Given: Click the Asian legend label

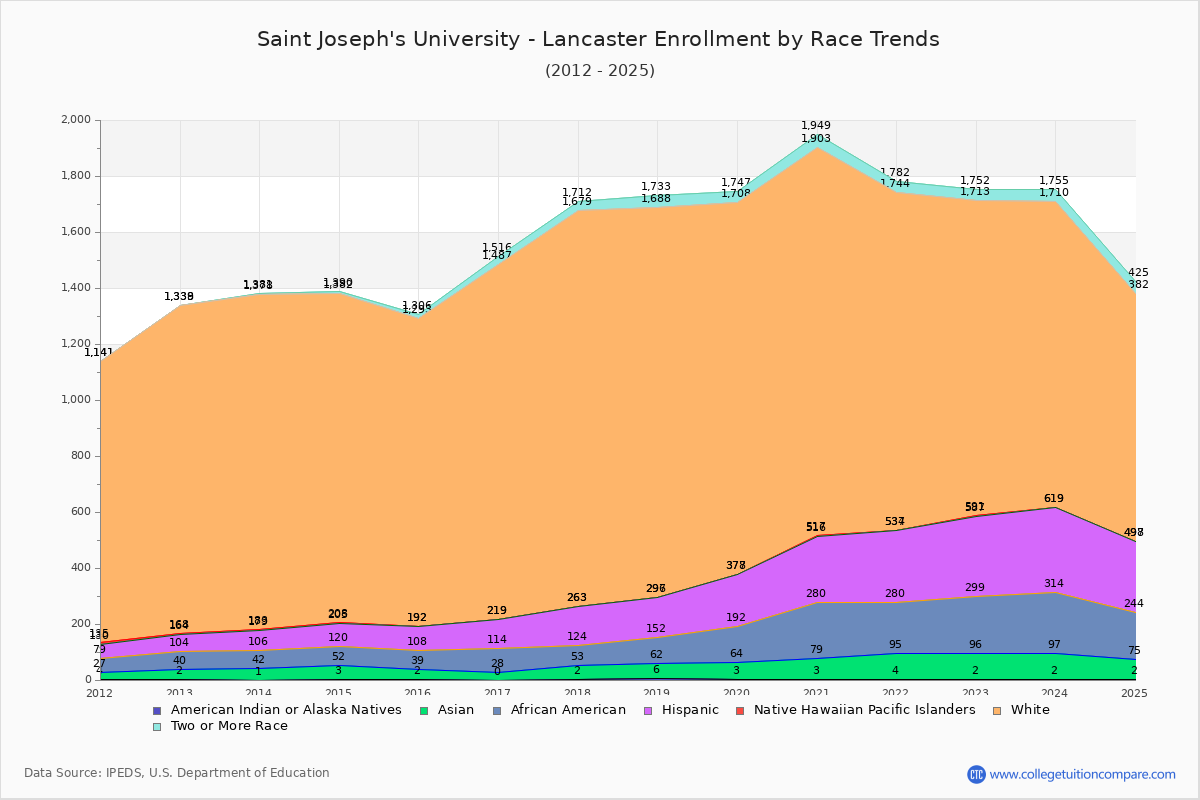Looking at the screenshot, I should (x=455, y=710).
